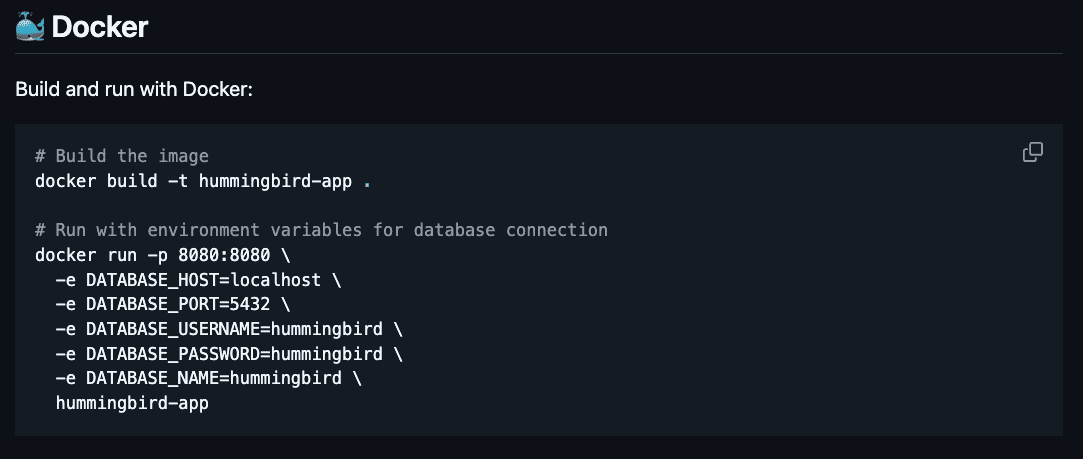Screen dimensions: 1083x459
Task: Click the DATABASE_HOST=localhost line
Action: [x=198, y=280]
